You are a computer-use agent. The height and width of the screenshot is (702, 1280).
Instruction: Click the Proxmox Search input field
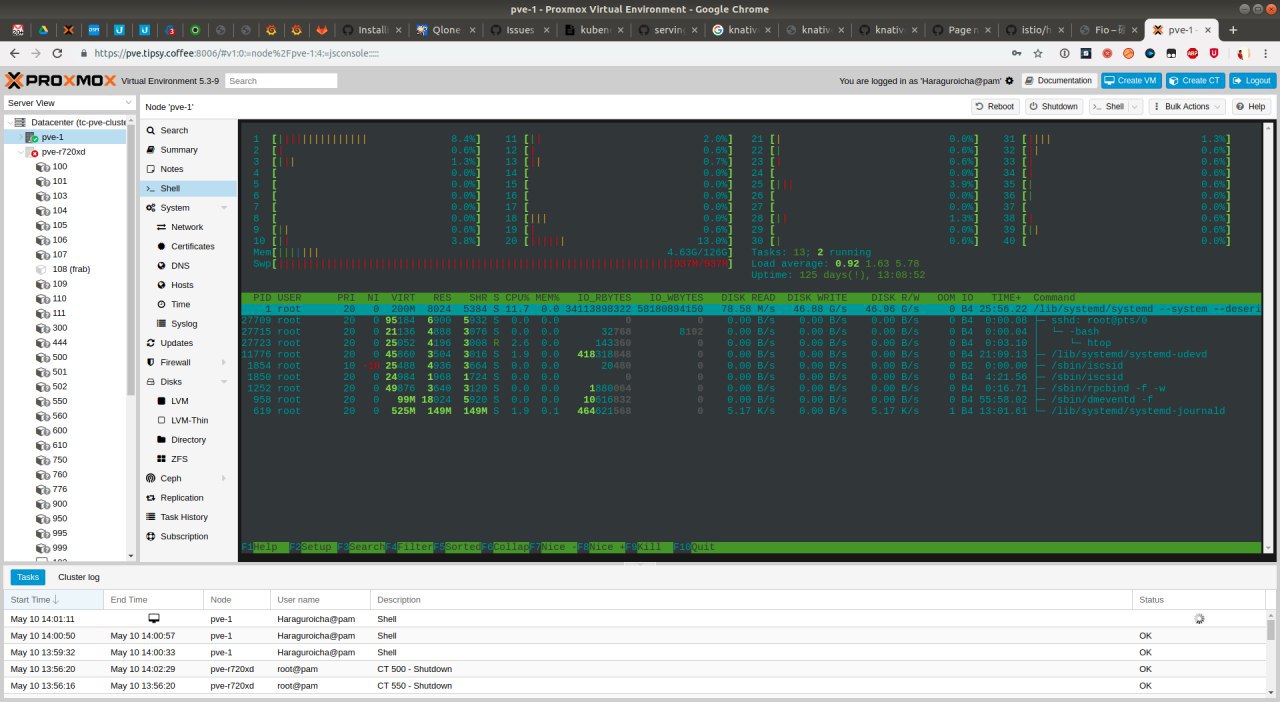click(280, 81)
